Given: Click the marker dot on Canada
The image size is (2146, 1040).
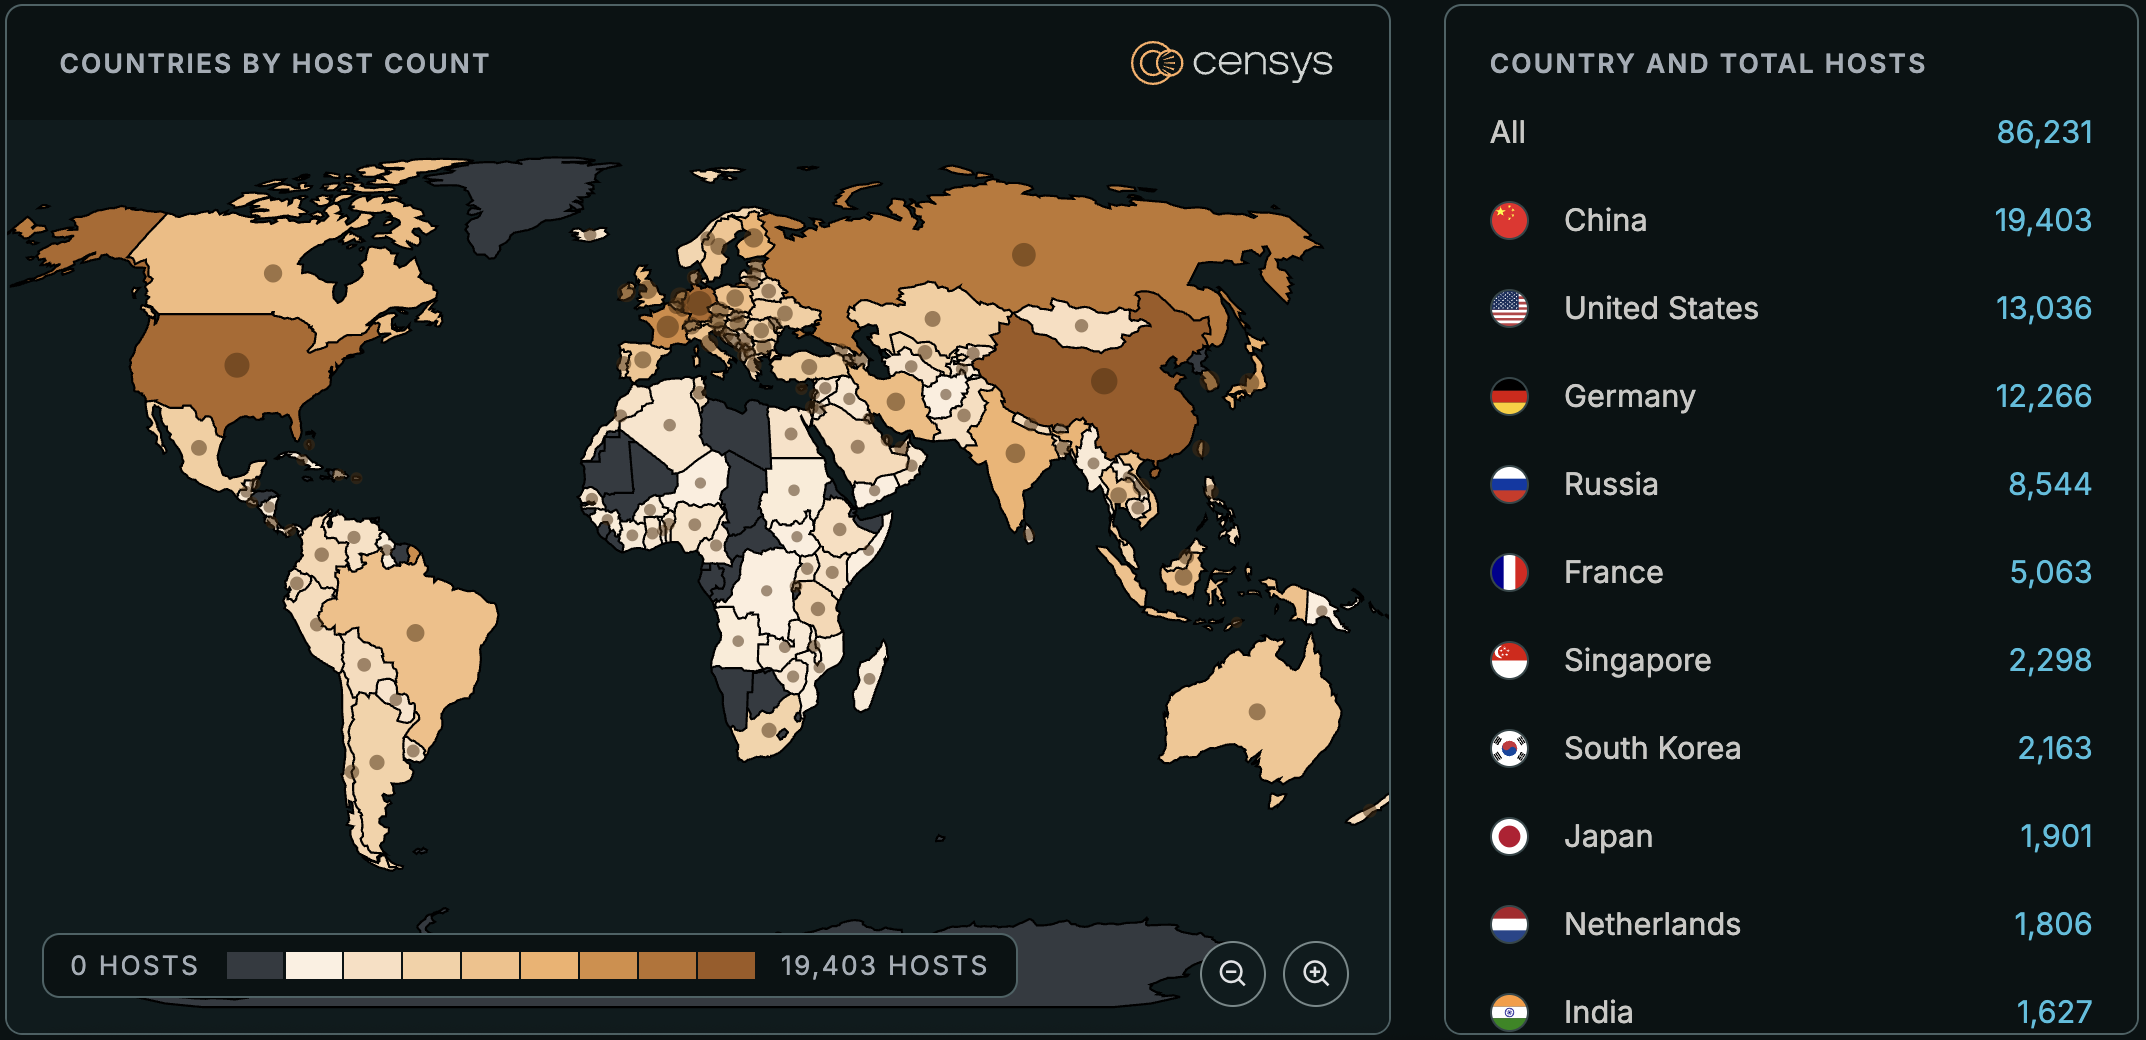Looking at the screenshot, I should [273, 273].
